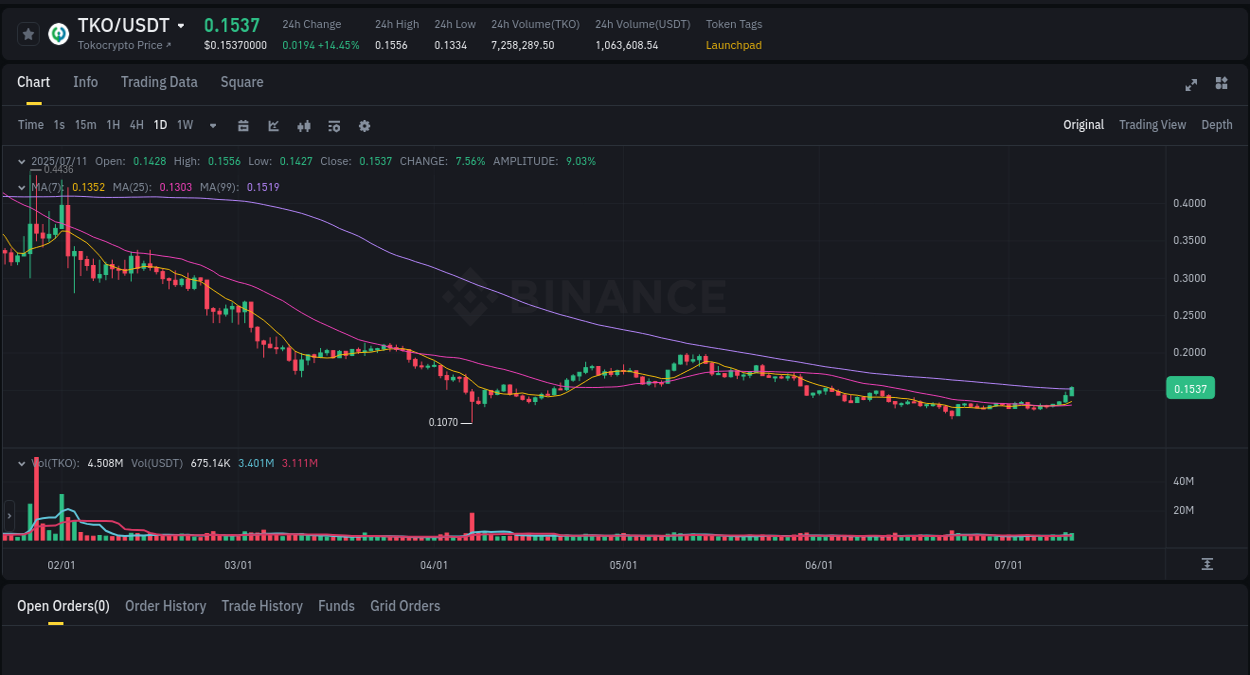Open chart settings via gear icon
The width and height of the screenshot is (1250, 675).
(364, 125)
